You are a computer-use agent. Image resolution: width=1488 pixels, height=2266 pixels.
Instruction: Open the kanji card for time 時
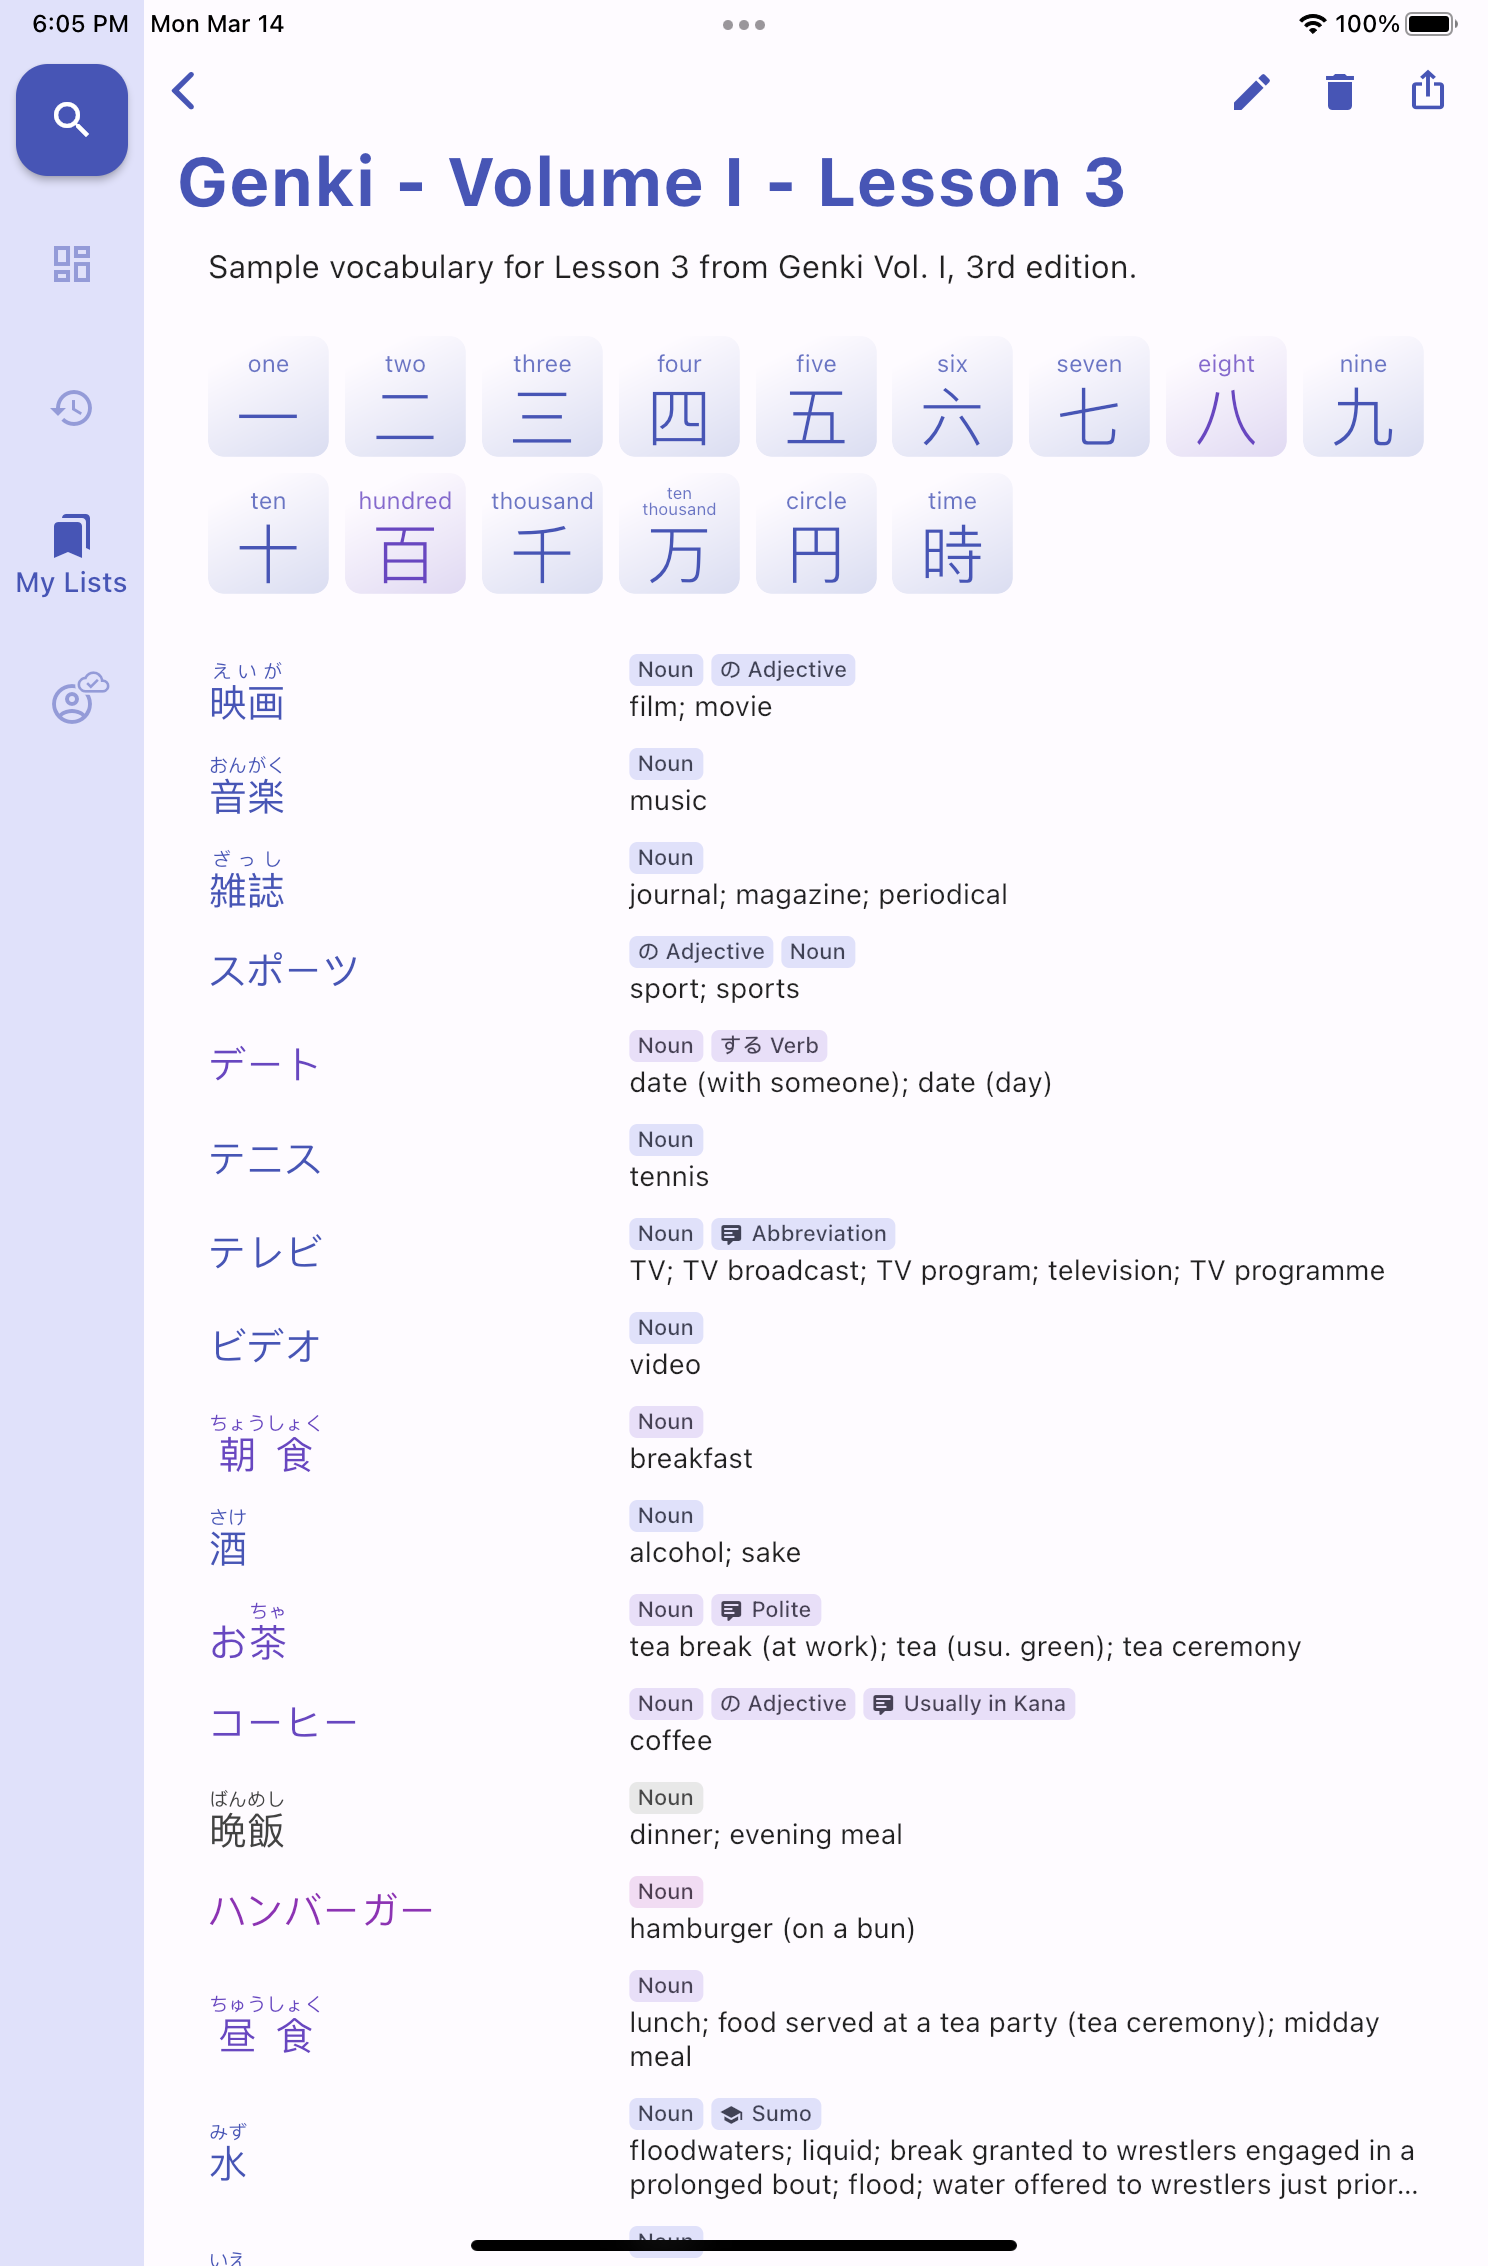pyautogui.click(x=952, y=534)
